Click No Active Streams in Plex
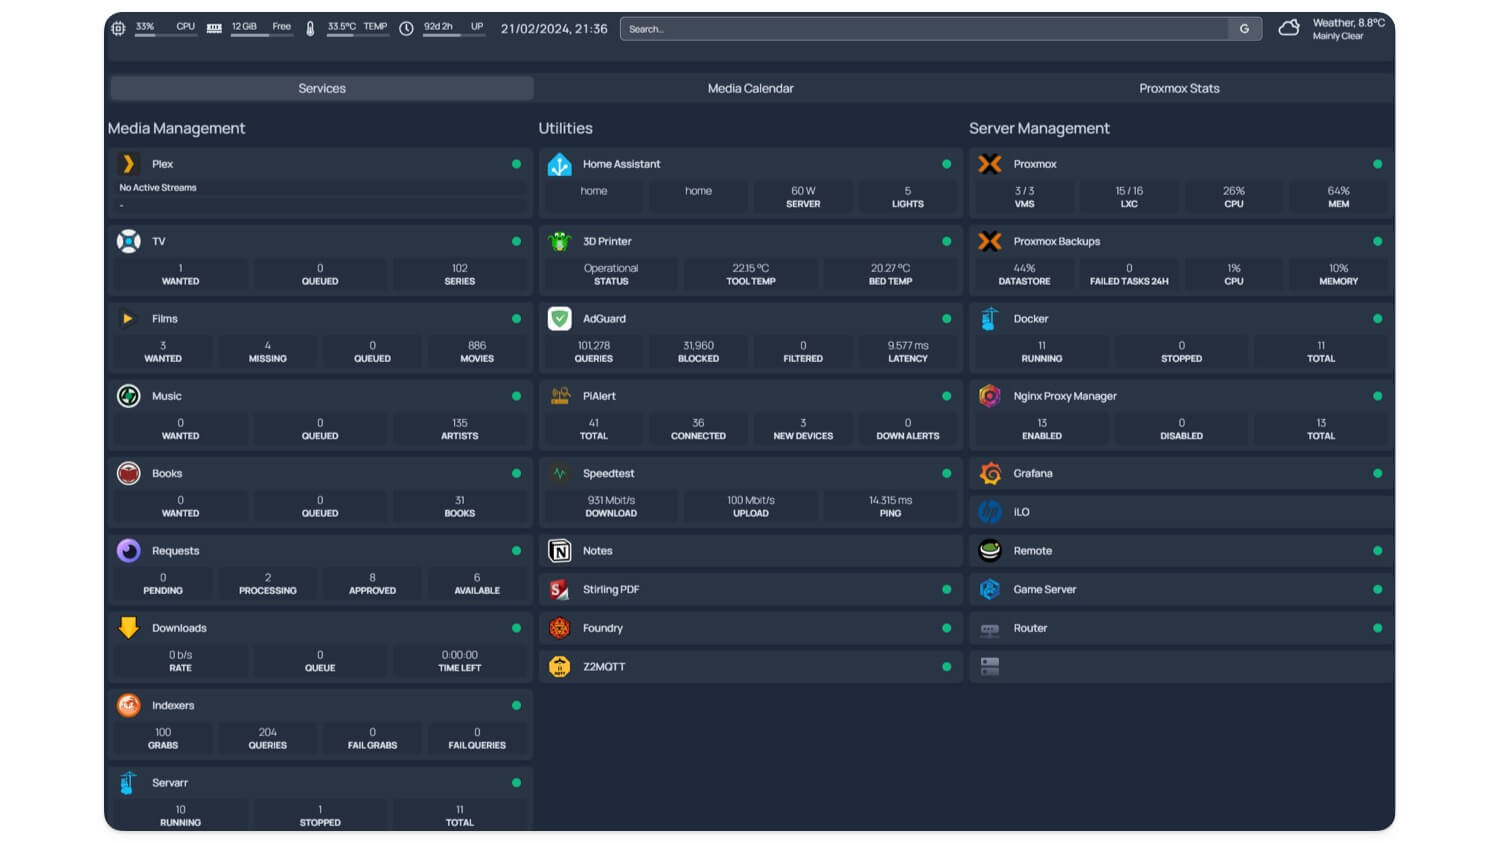1500x843 pixels. pyautogui.click(x=158, y=188)
